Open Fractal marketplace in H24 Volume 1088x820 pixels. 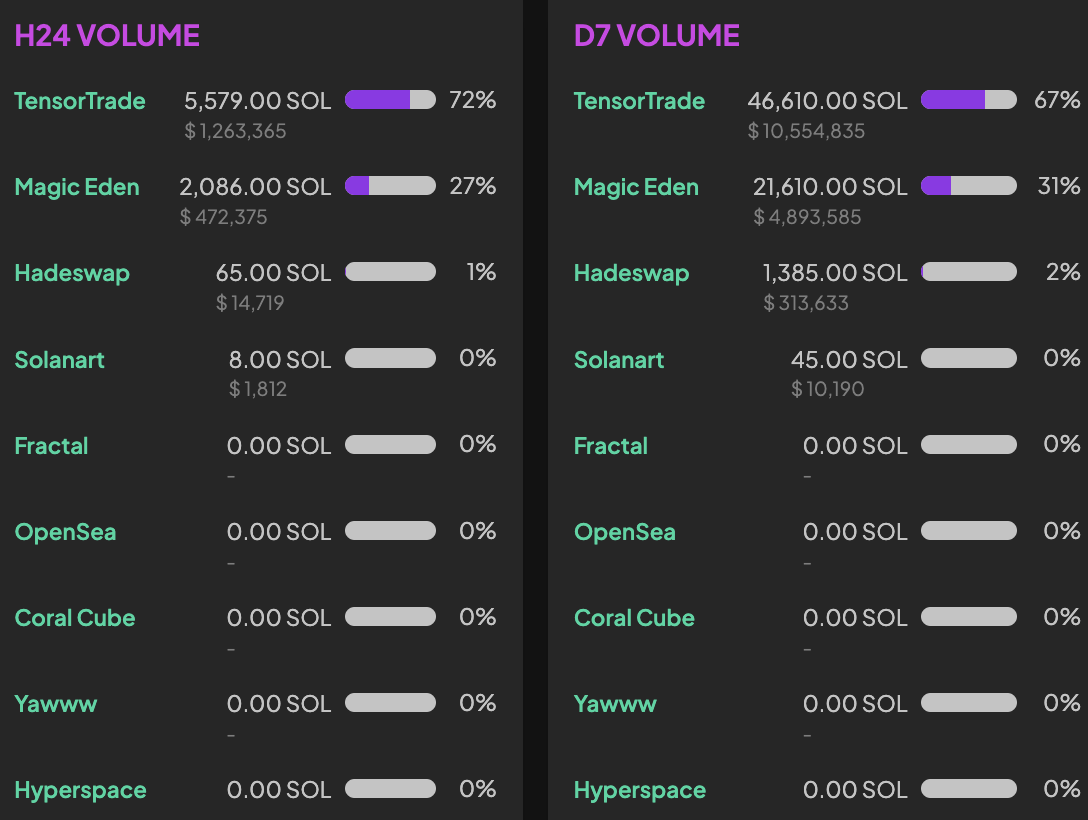click(x=51, y=446)
